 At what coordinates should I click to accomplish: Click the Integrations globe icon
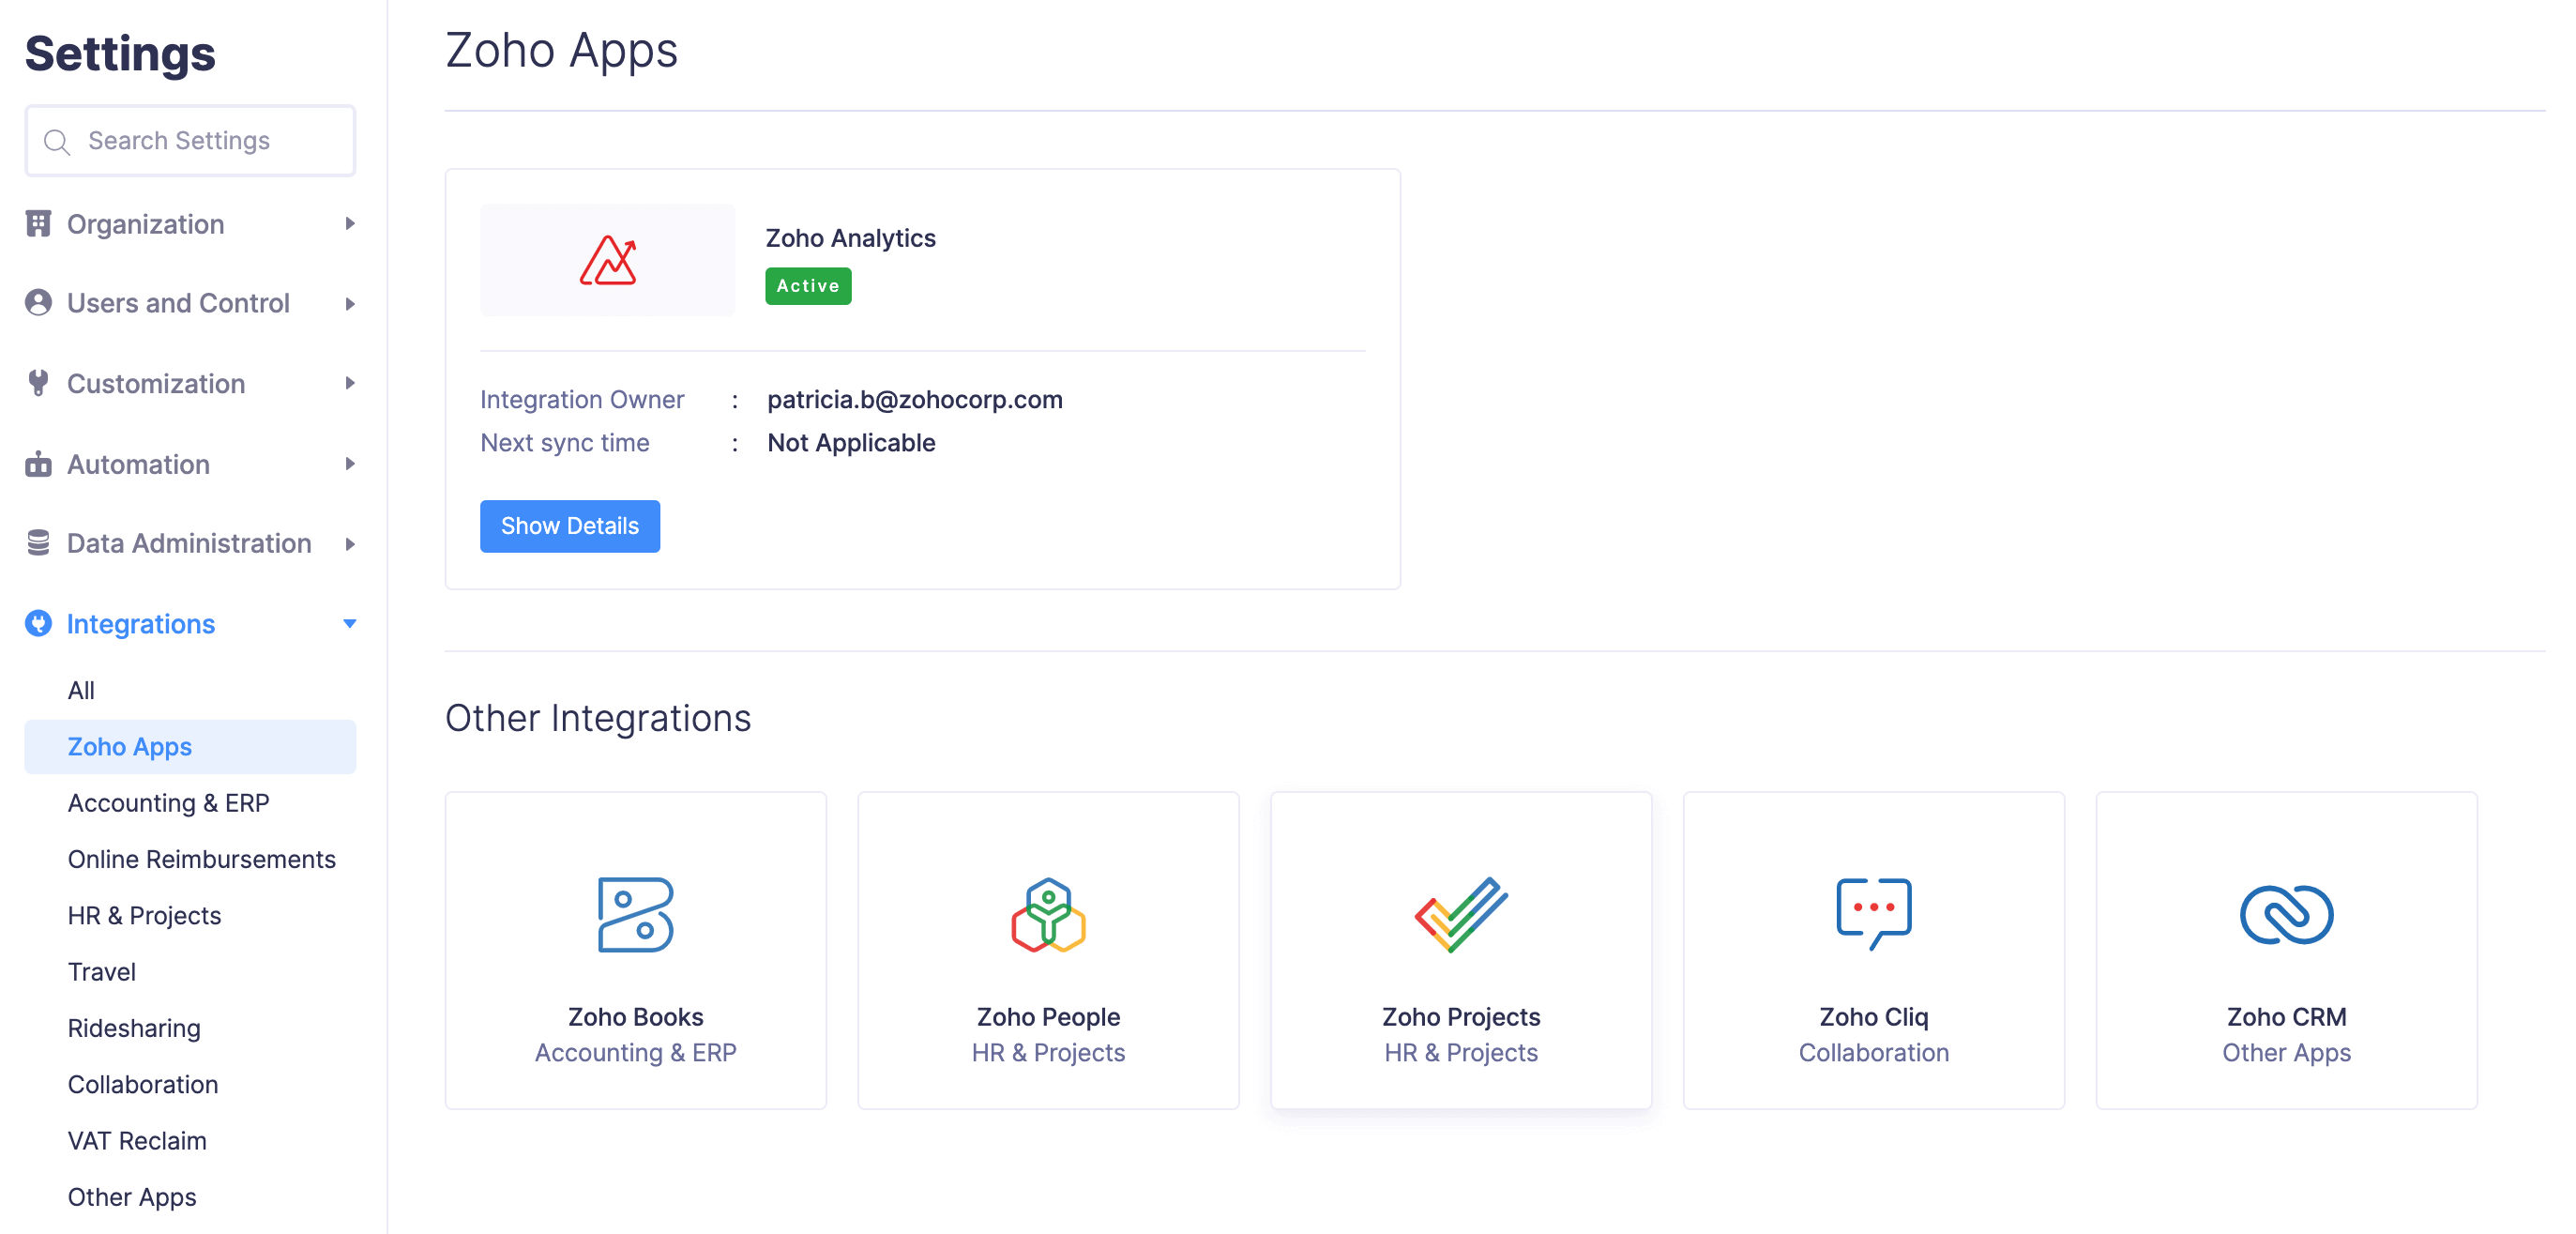38,623
